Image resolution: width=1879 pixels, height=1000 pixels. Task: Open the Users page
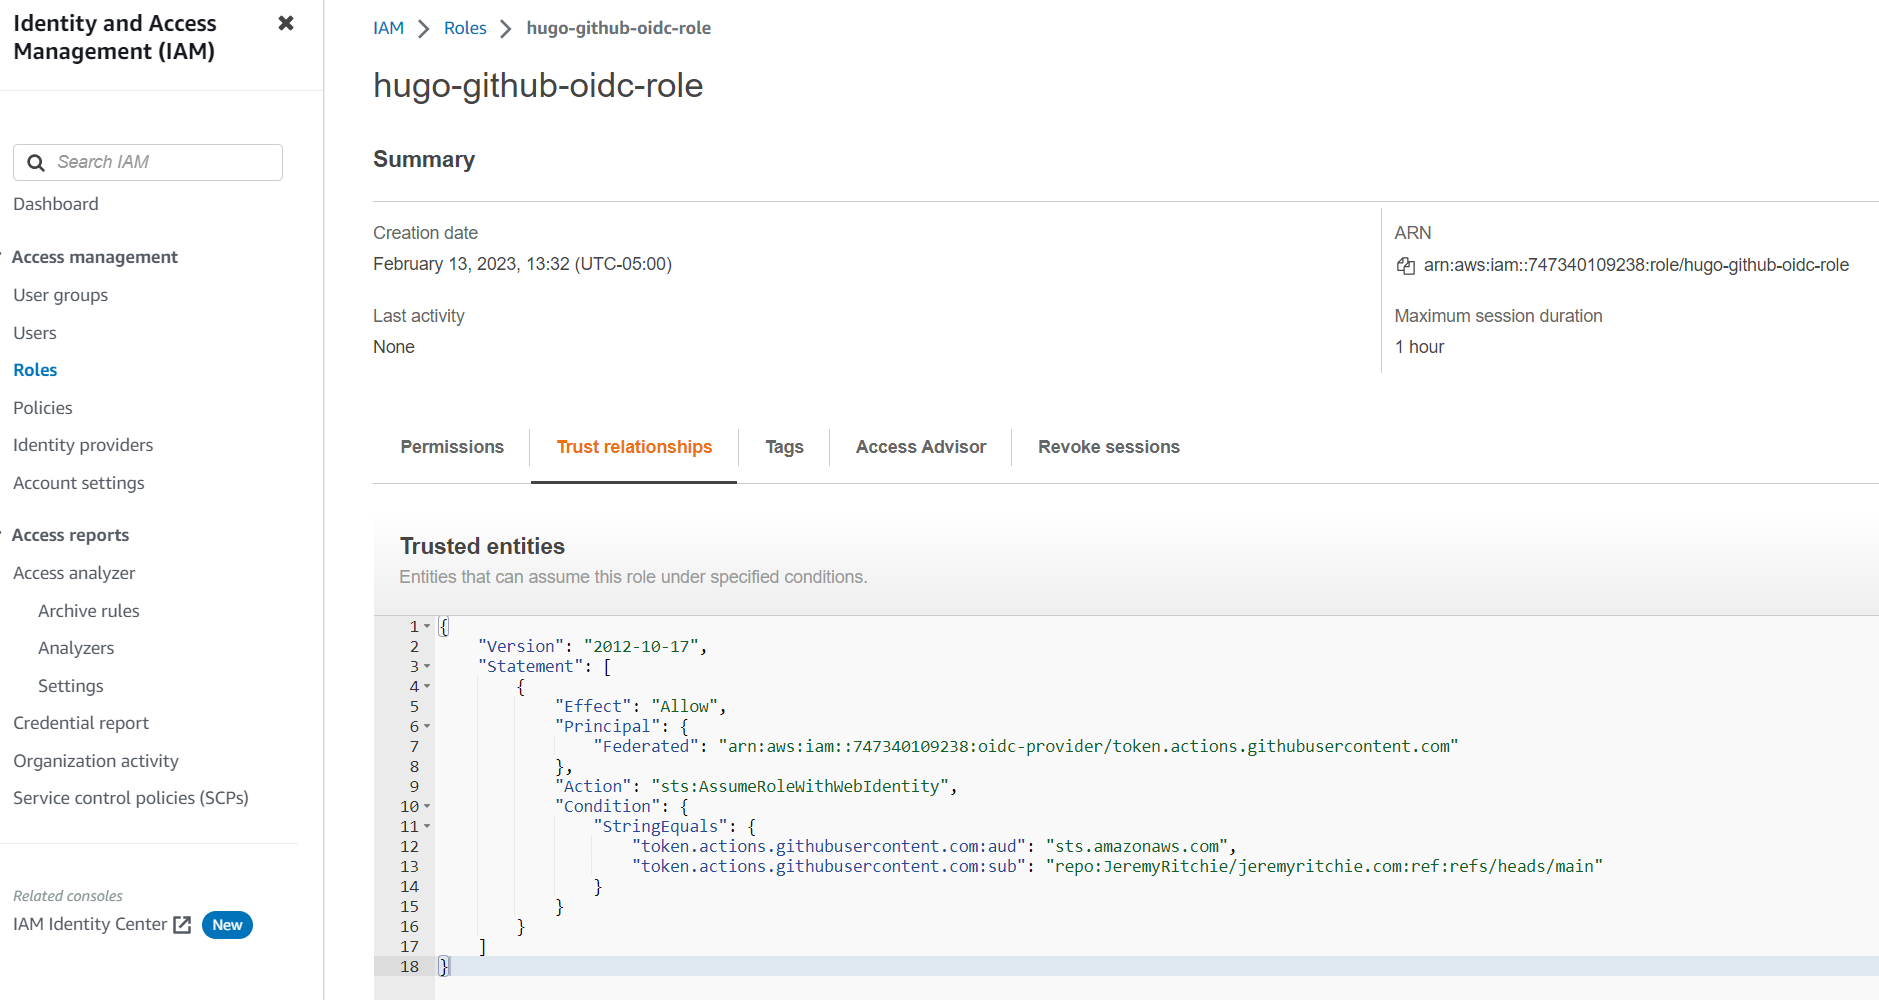click(35, 333)
